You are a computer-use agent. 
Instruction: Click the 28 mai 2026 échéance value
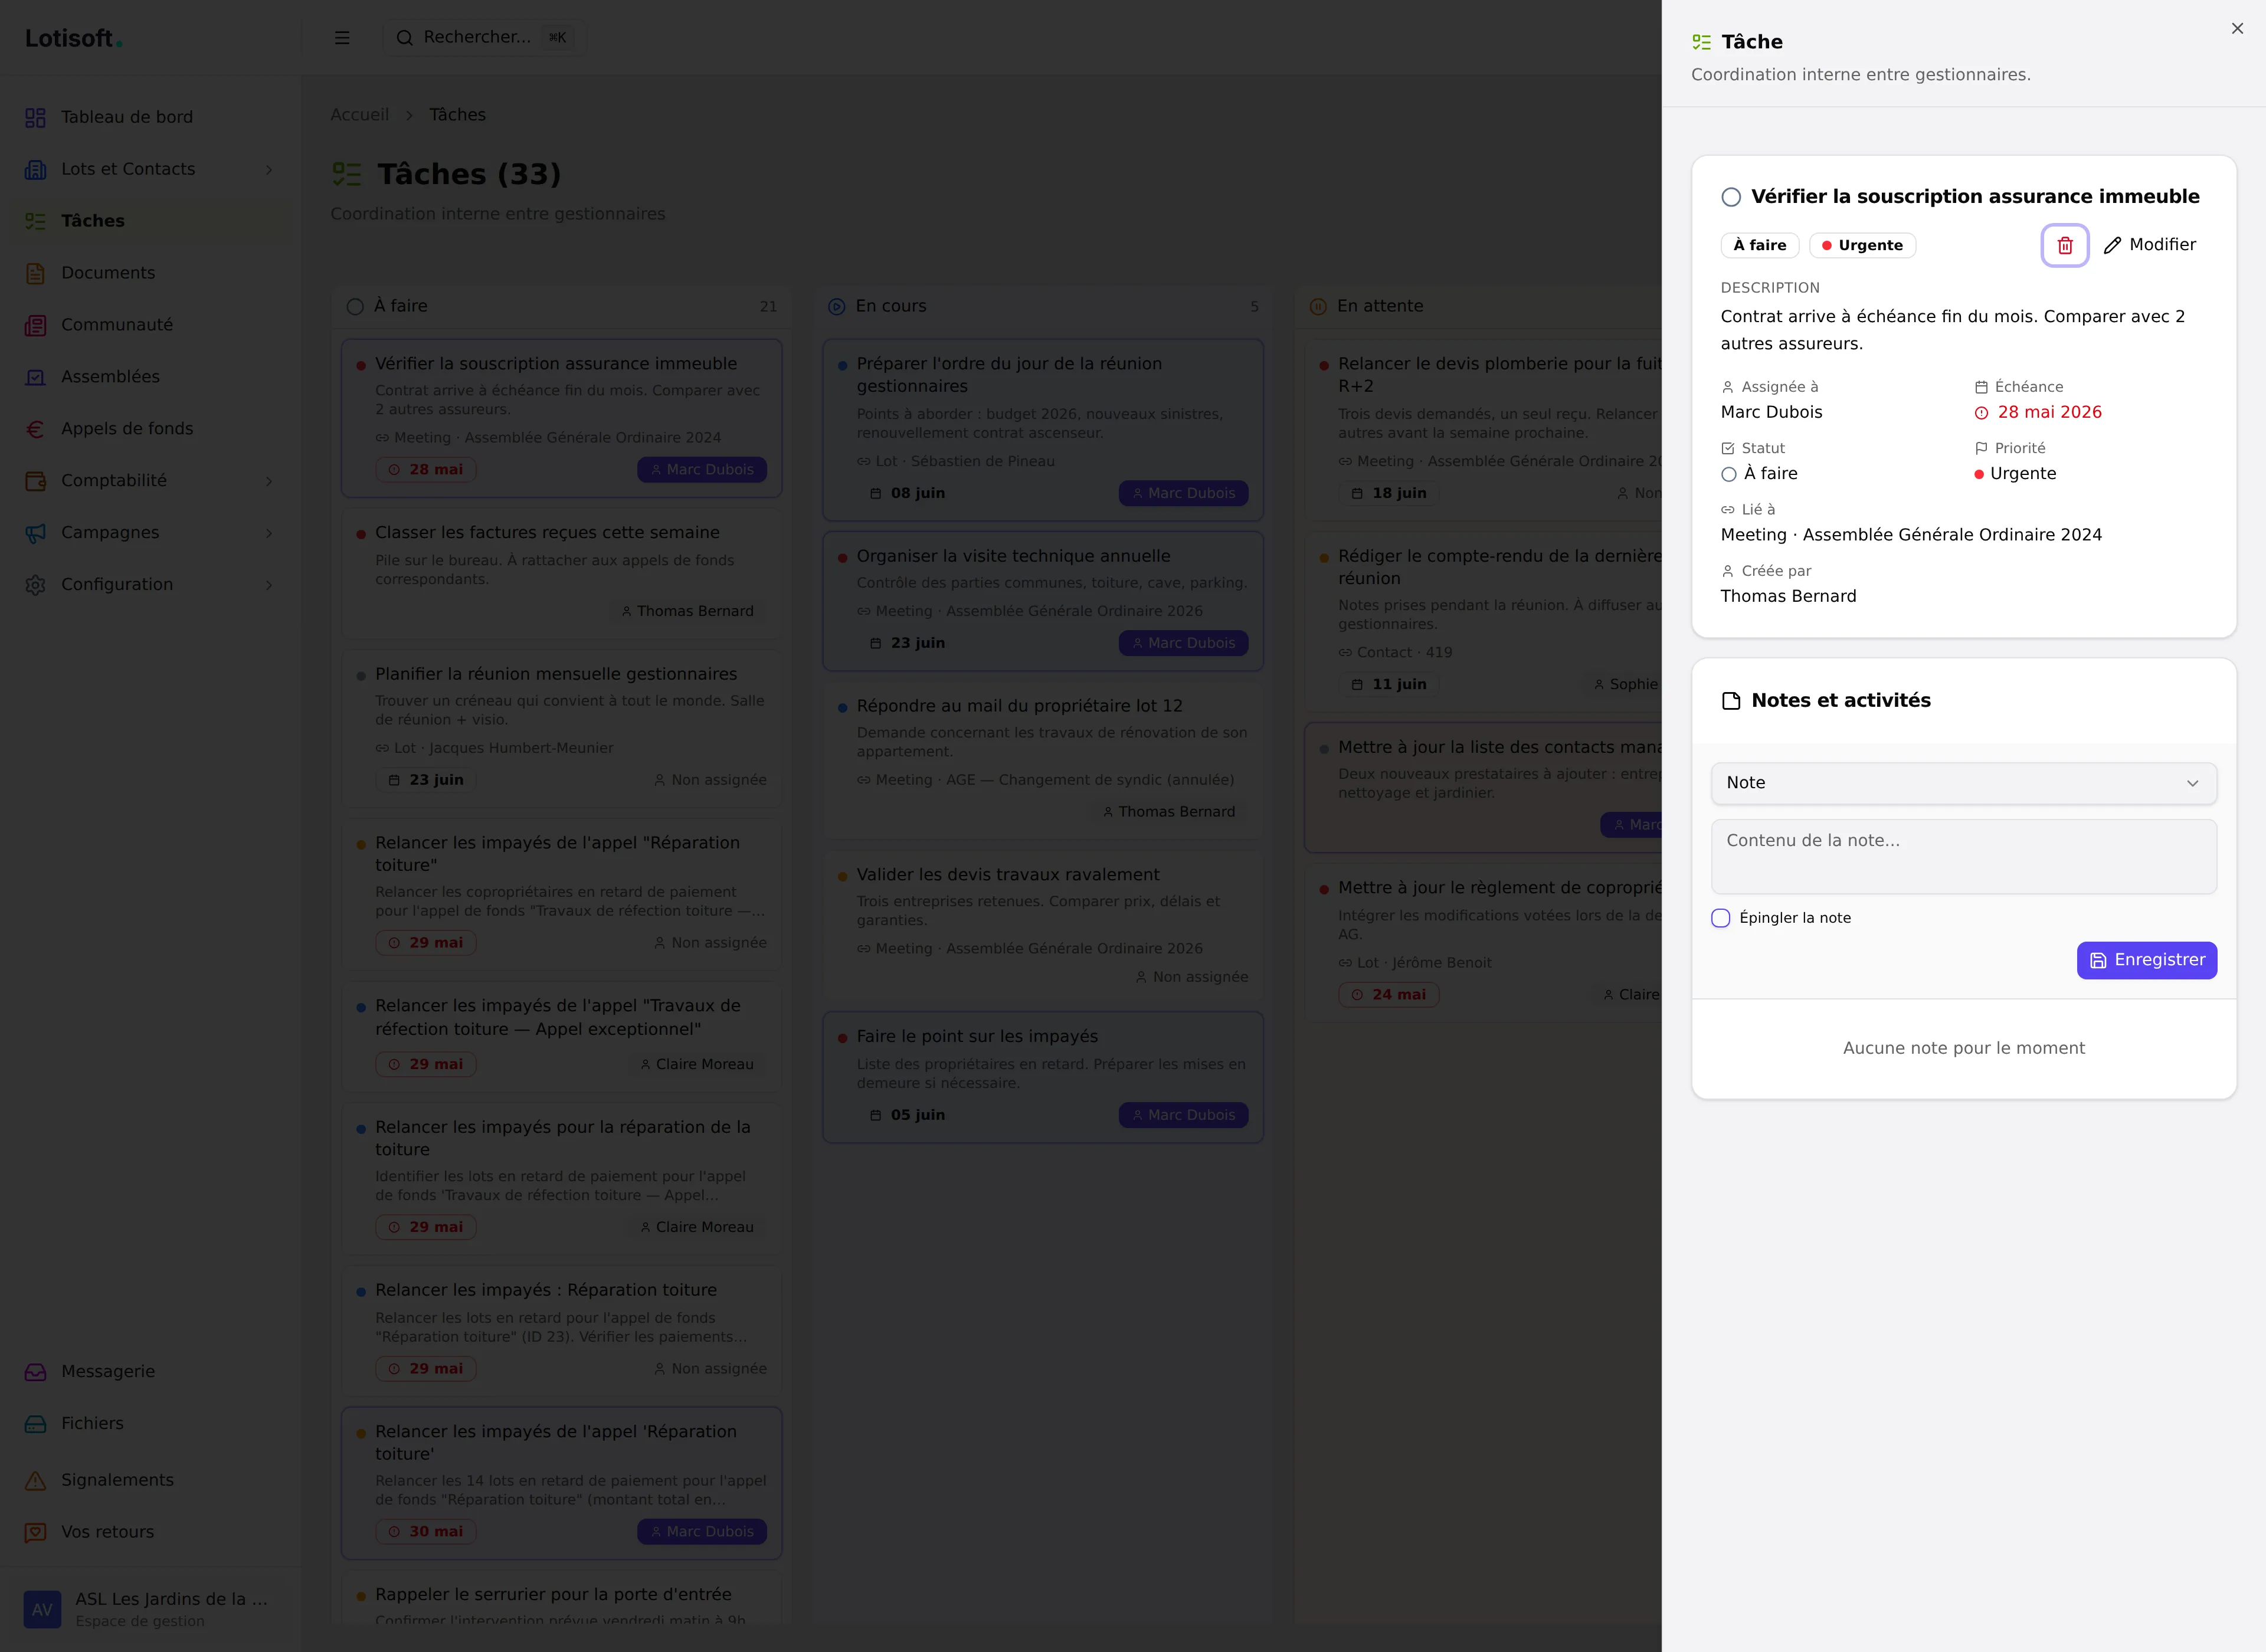tap(2049, 412)
